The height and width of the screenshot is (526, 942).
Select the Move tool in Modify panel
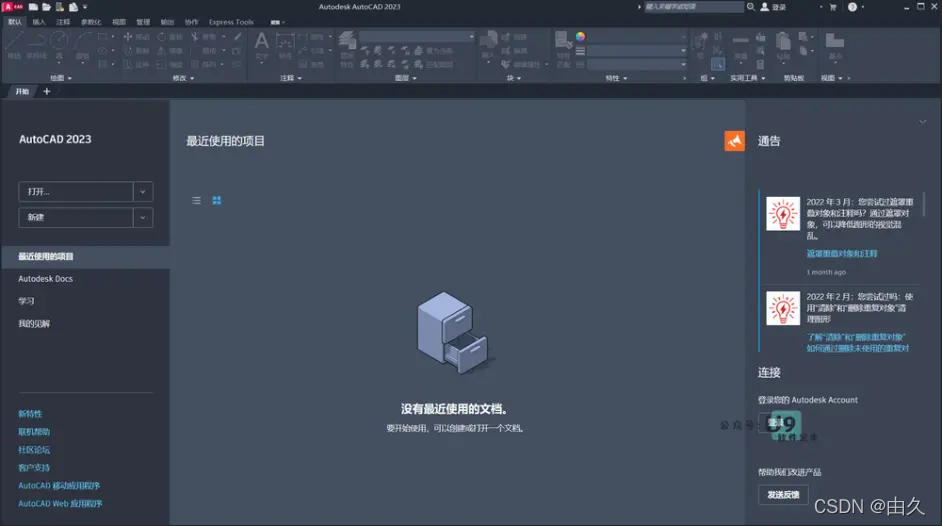136,37
